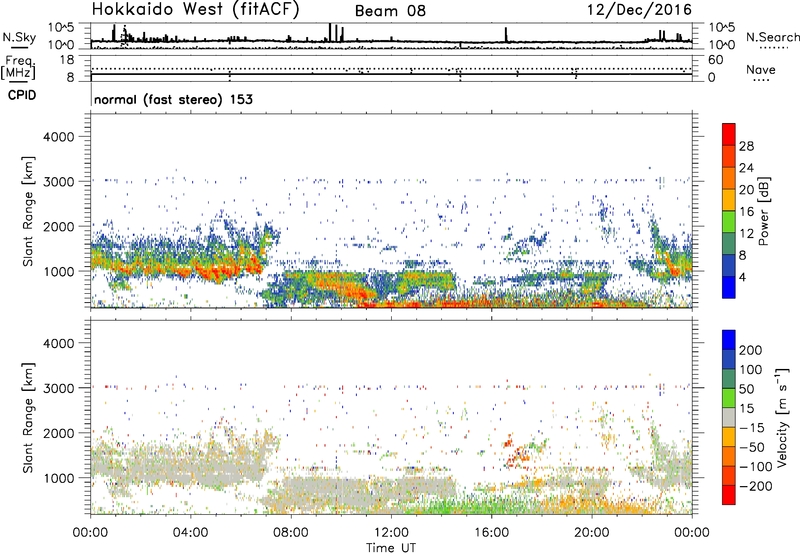Viewport: 800px width, 554px height.
Task: Click the date '12/Dec/2016'
Action: (x=639, y=9)
